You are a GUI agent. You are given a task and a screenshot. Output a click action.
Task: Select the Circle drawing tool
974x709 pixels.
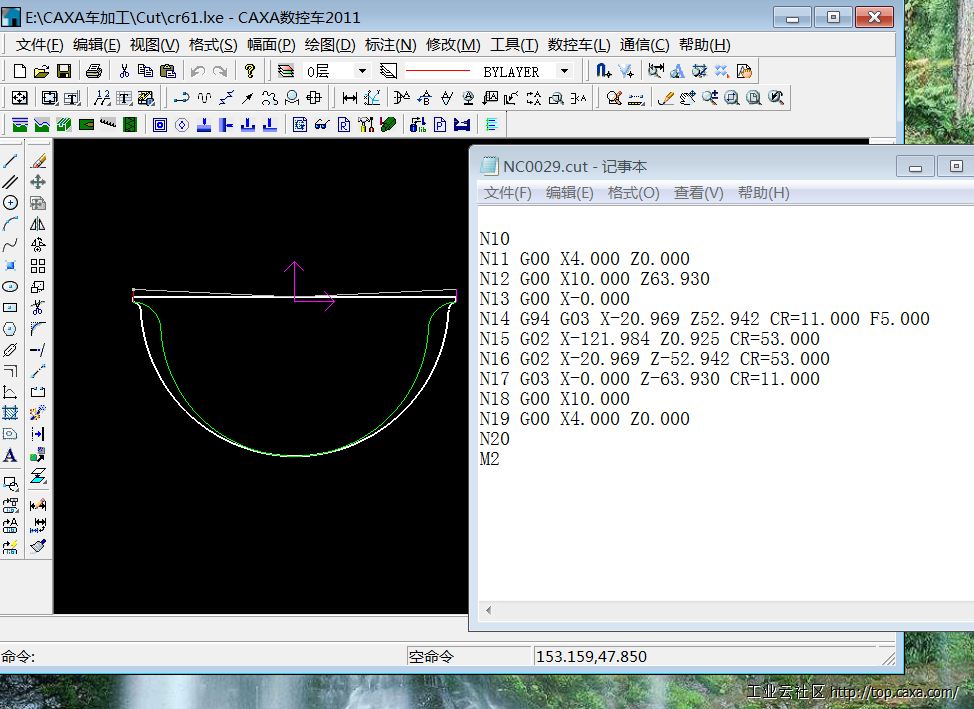(x=11, y=203)
